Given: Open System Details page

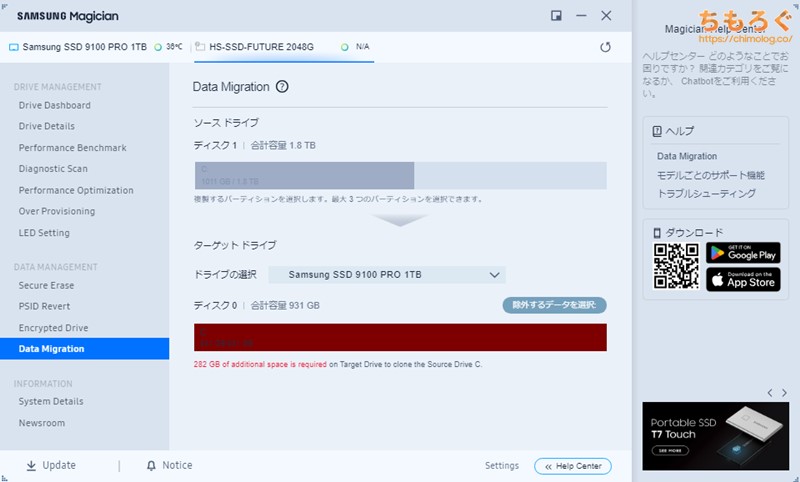Looking at the screenshot, I should pos(51,401).
